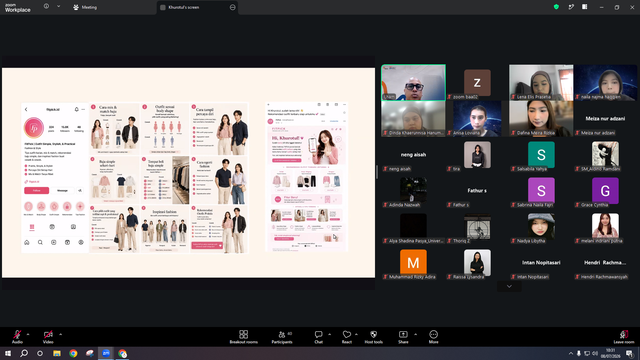This screenshot has width=640, height=360.
Task: Select the active speaker video tile with green border
Action: (413, 82)
